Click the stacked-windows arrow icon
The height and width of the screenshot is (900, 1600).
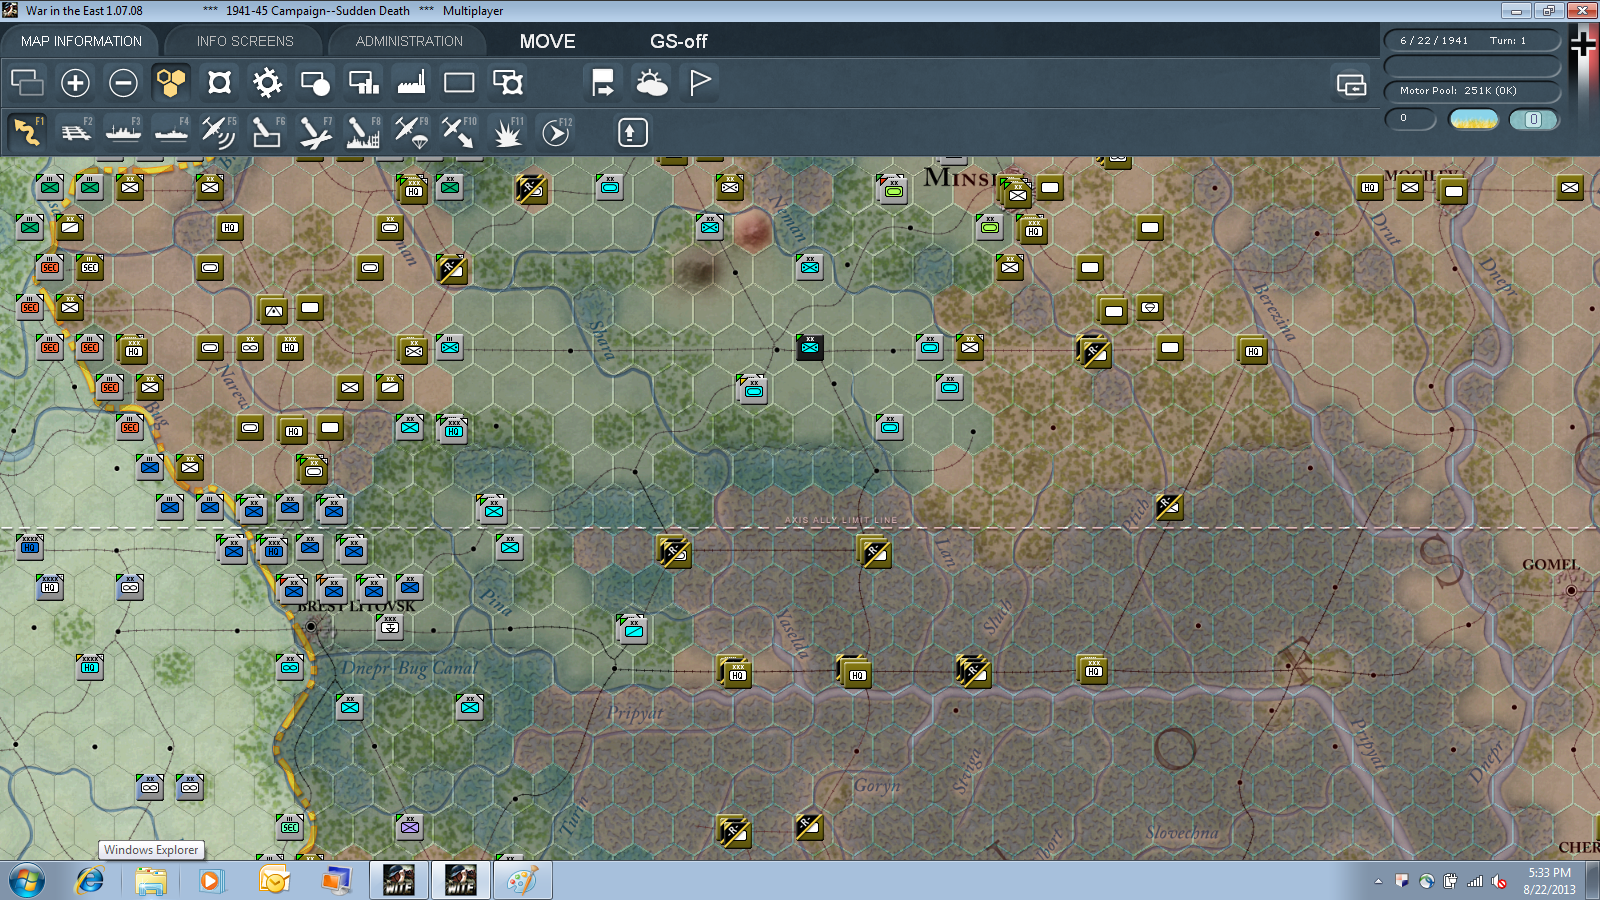1351,84
